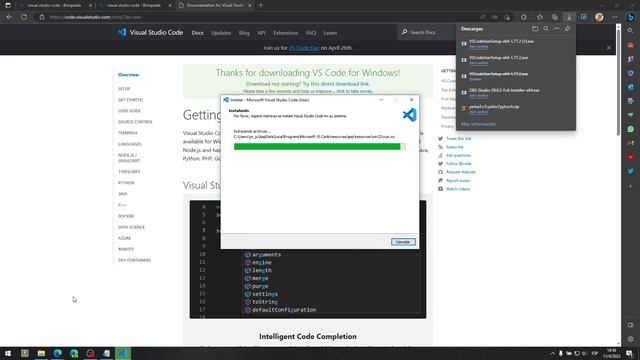Open Updates in site navigation
This screenshot has width=640, height=360.
tap(221, 33)
